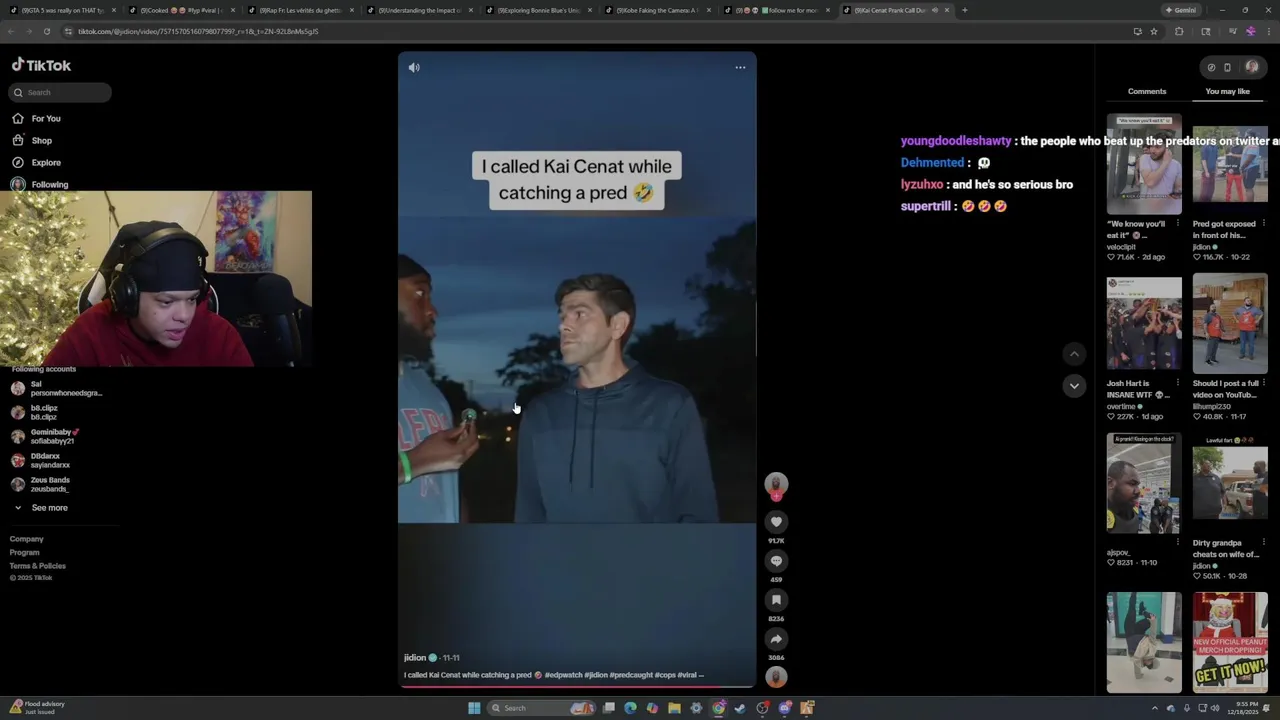Screen dimensions: 1280x720
Task: Open the For You feed
Action: [37, 118]
